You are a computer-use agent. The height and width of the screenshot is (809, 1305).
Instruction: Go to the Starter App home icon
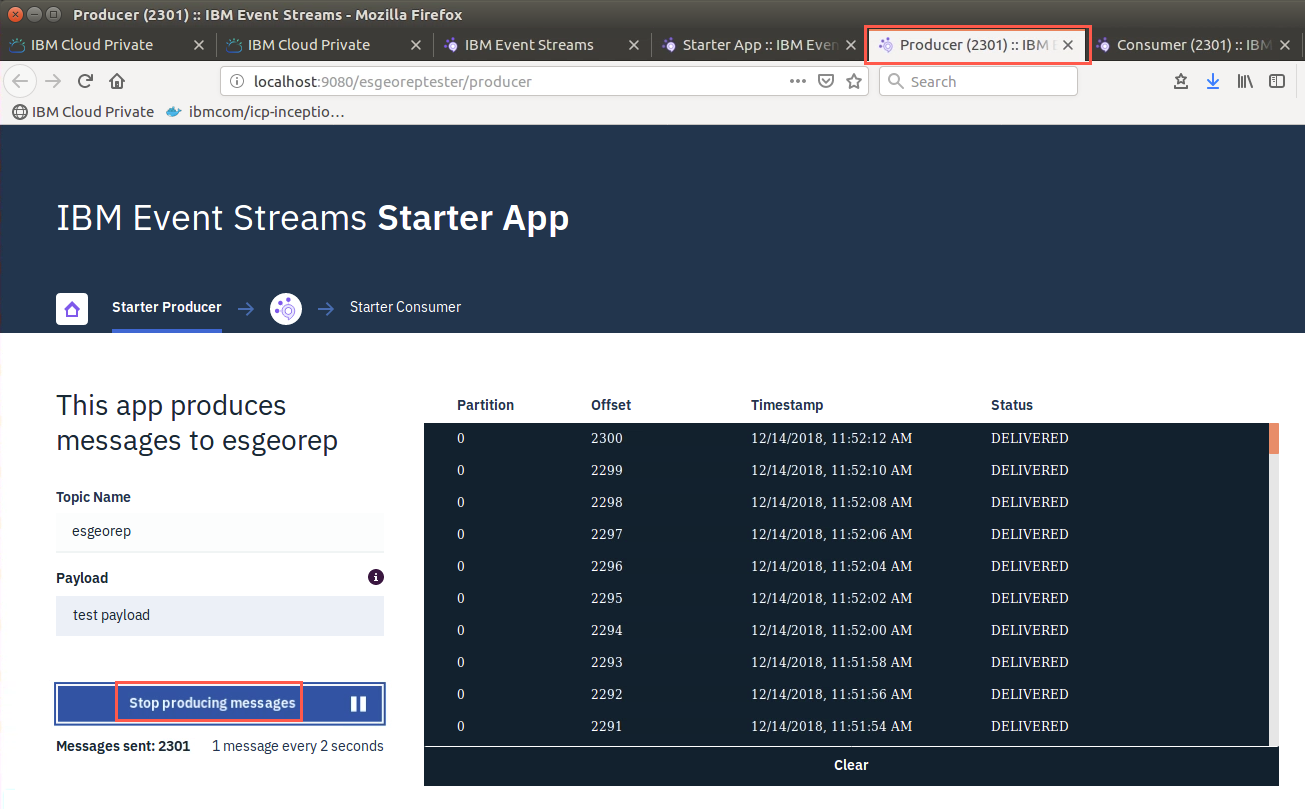[72, 309]
